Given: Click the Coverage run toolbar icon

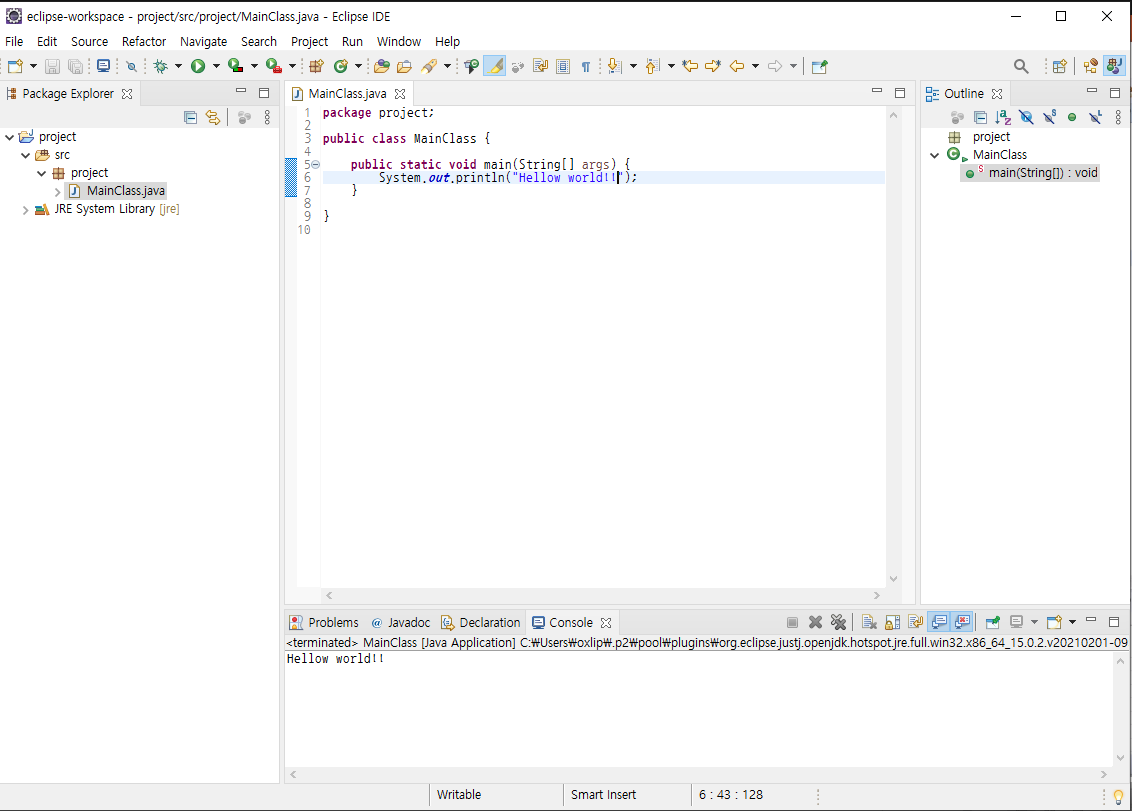Looking at the screenshot, I should click(x=235, y=66).
